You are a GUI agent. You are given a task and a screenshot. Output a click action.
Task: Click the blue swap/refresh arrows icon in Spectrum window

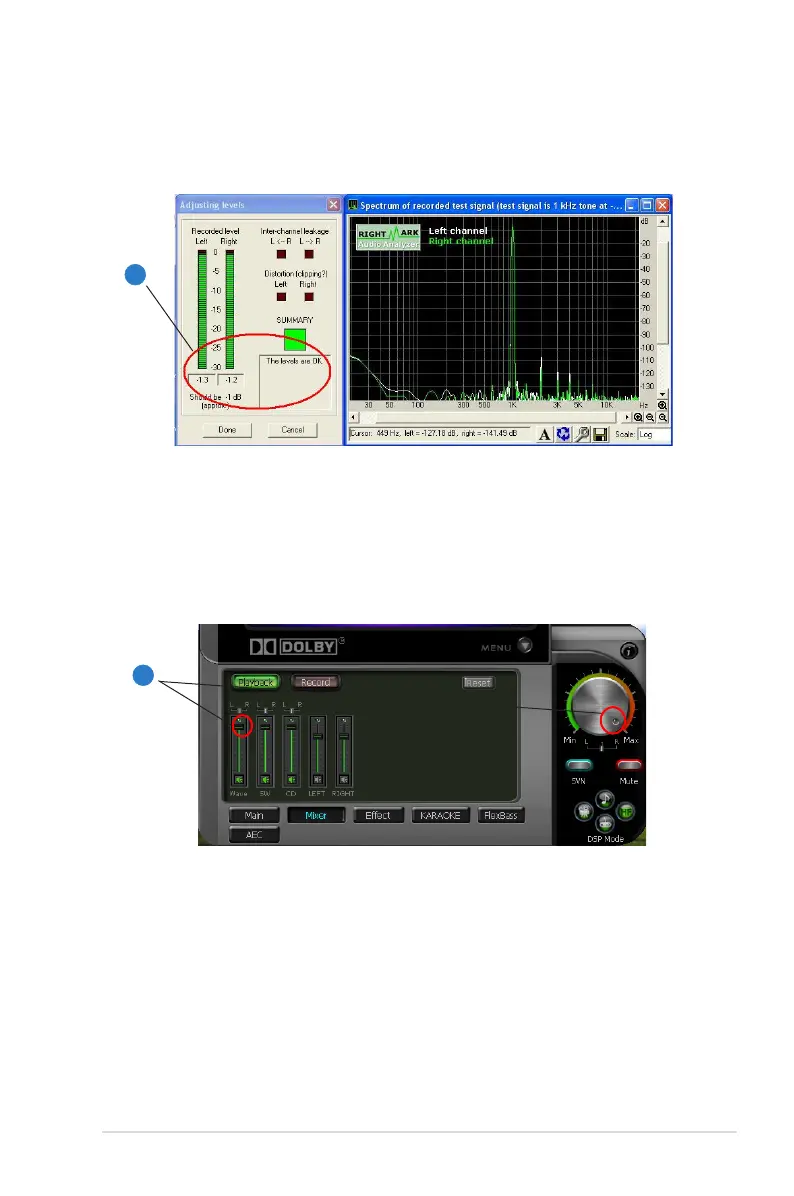(x=563, y=434)
